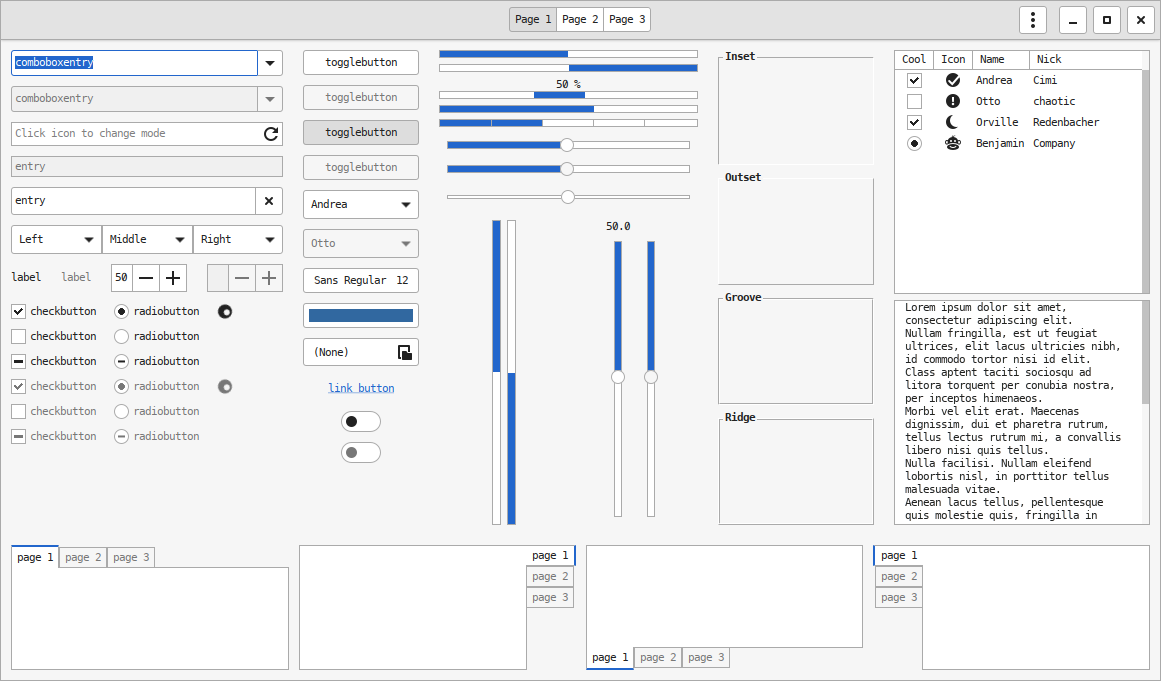
Task: Click the entry field with clear button
Action: 133,201
